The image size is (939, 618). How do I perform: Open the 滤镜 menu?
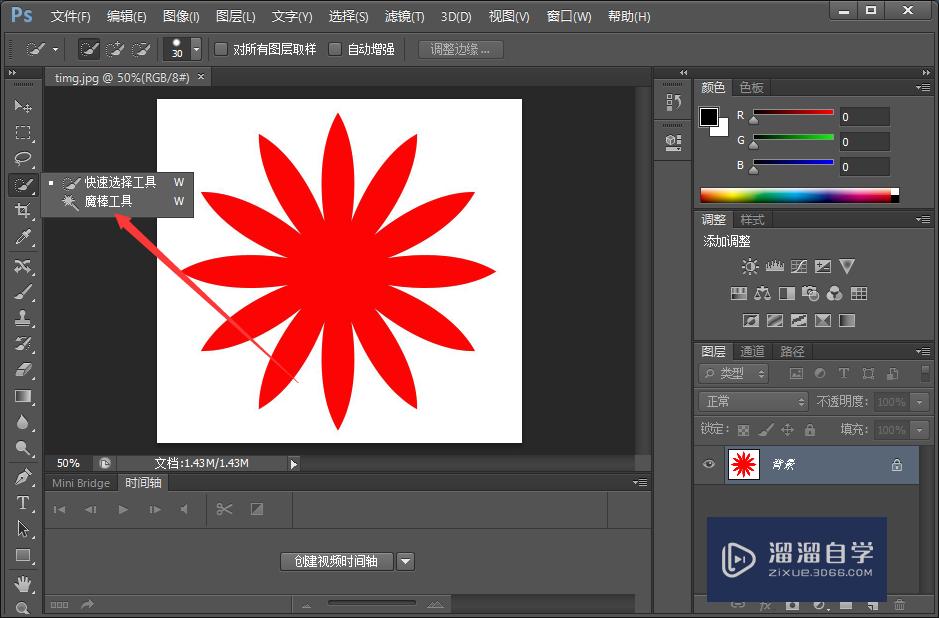pyautogui.click(x=403, y=16)
